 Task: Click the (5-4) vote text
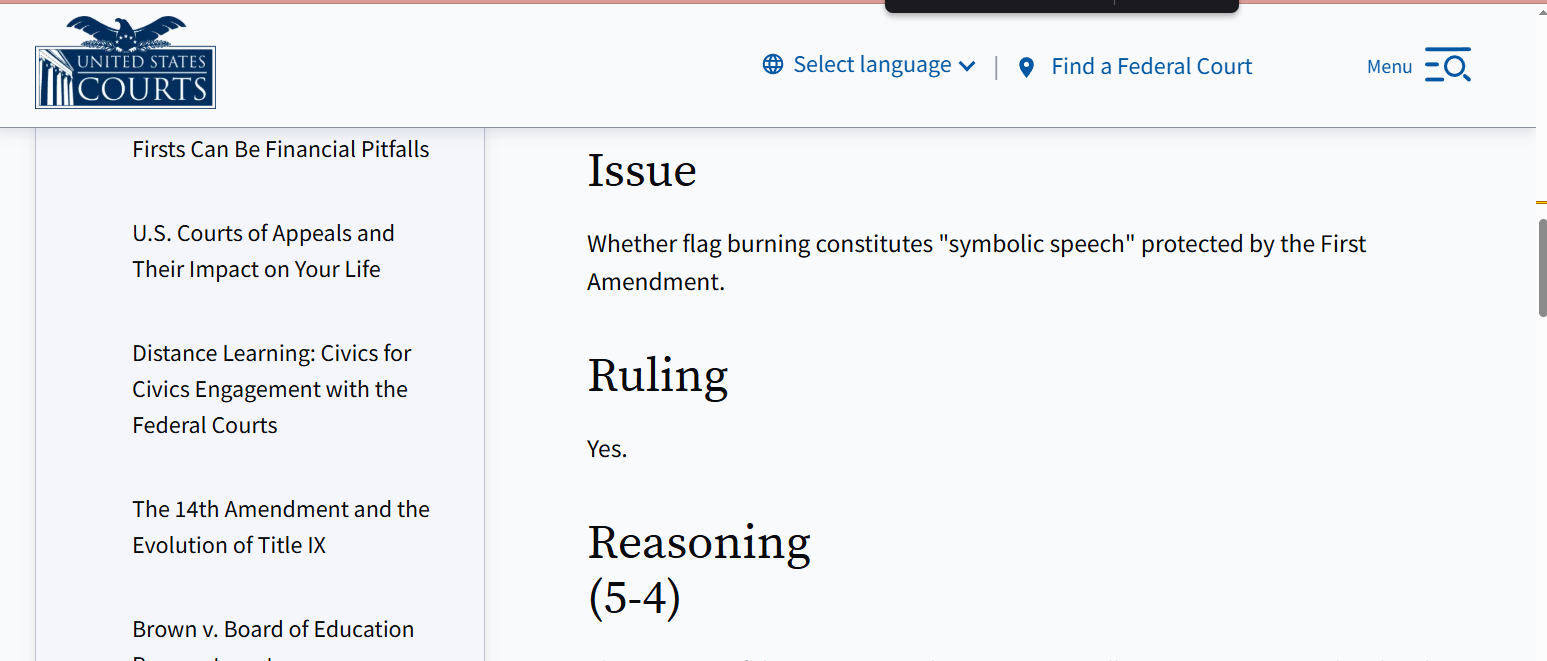634,598
